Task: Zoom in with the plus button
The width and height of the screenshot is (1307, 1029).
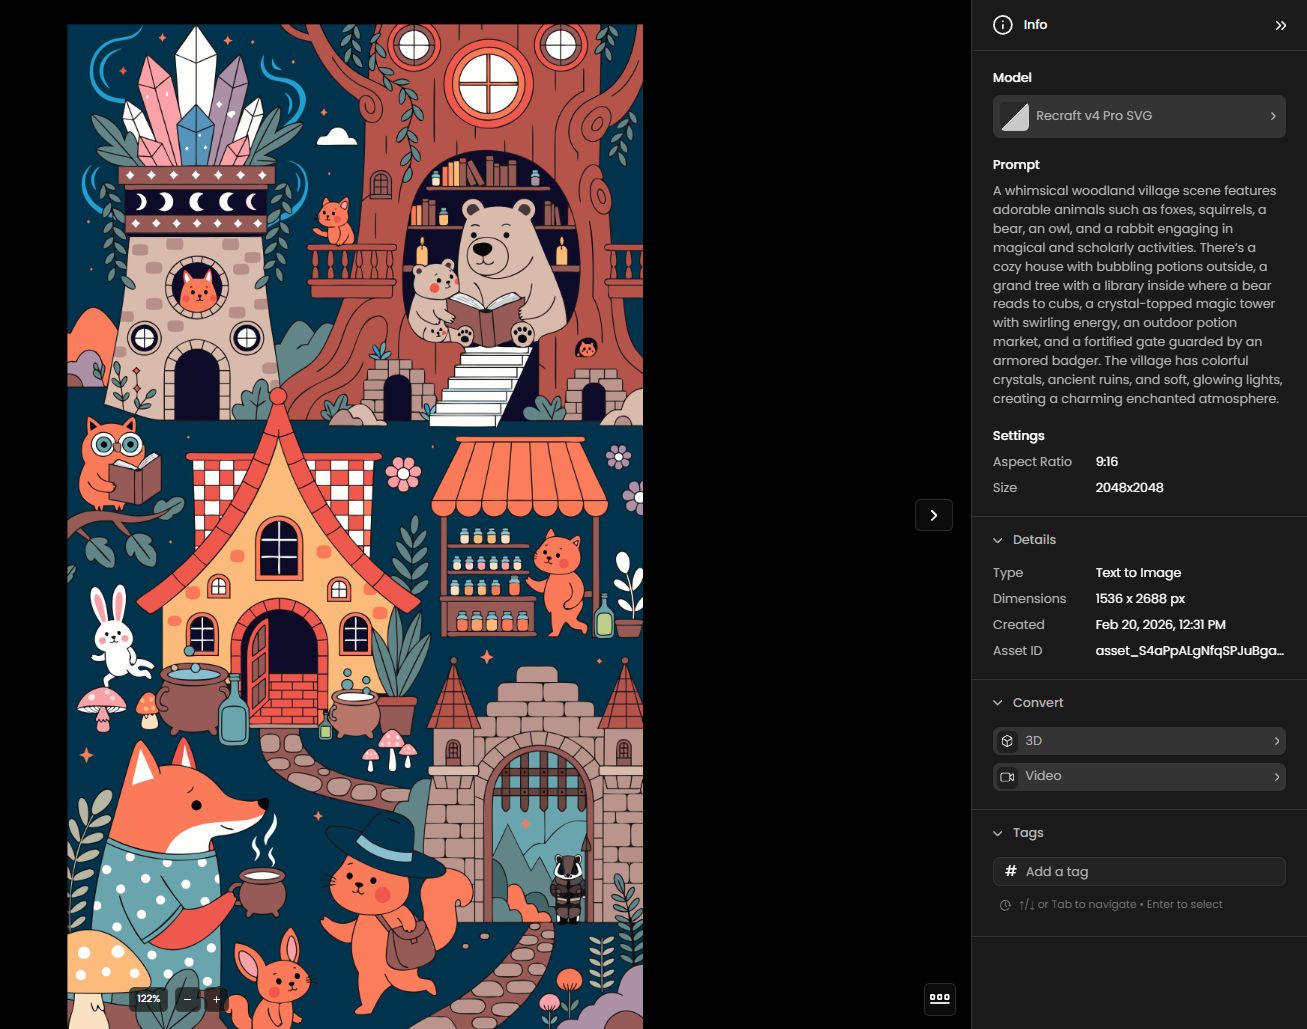Action: [216, 999]
